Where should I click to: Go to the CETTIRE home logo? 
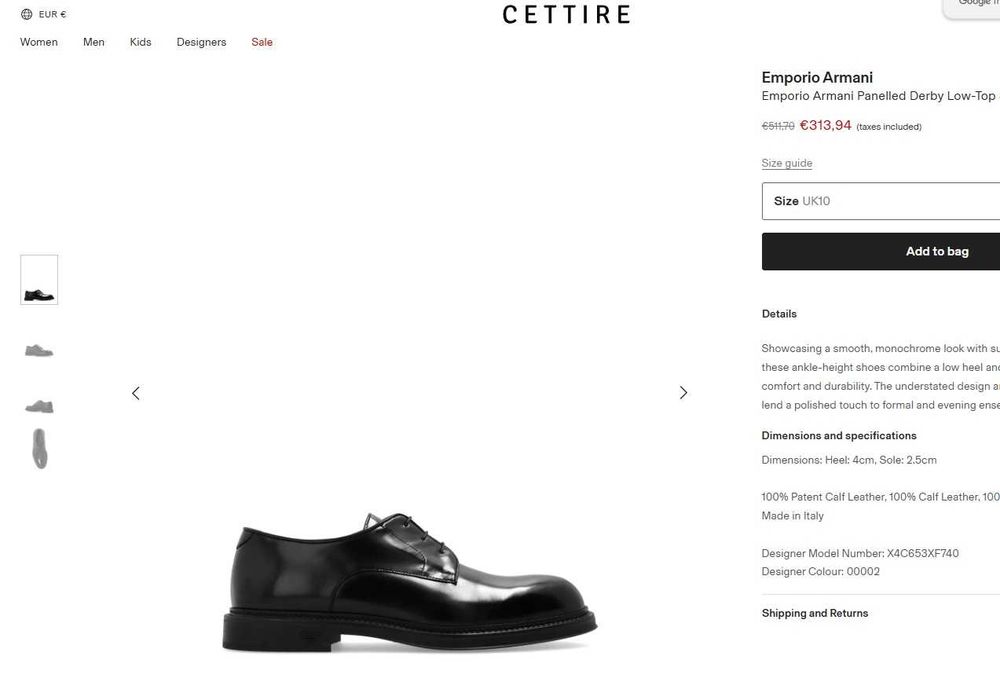coord(566,14)
